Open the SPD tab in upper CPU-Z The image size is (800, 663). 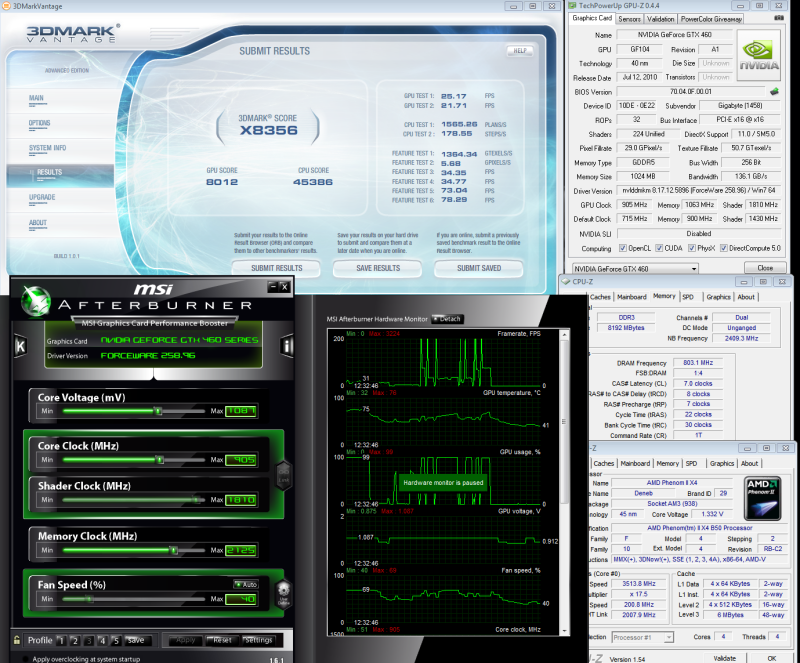tap(688, 297)
